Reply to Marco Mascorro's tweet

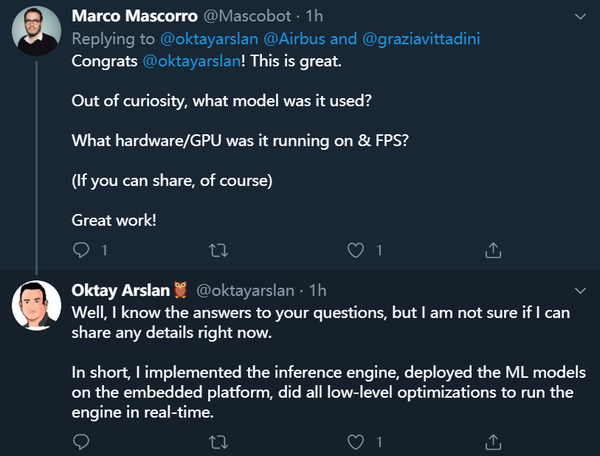[81, 250]
